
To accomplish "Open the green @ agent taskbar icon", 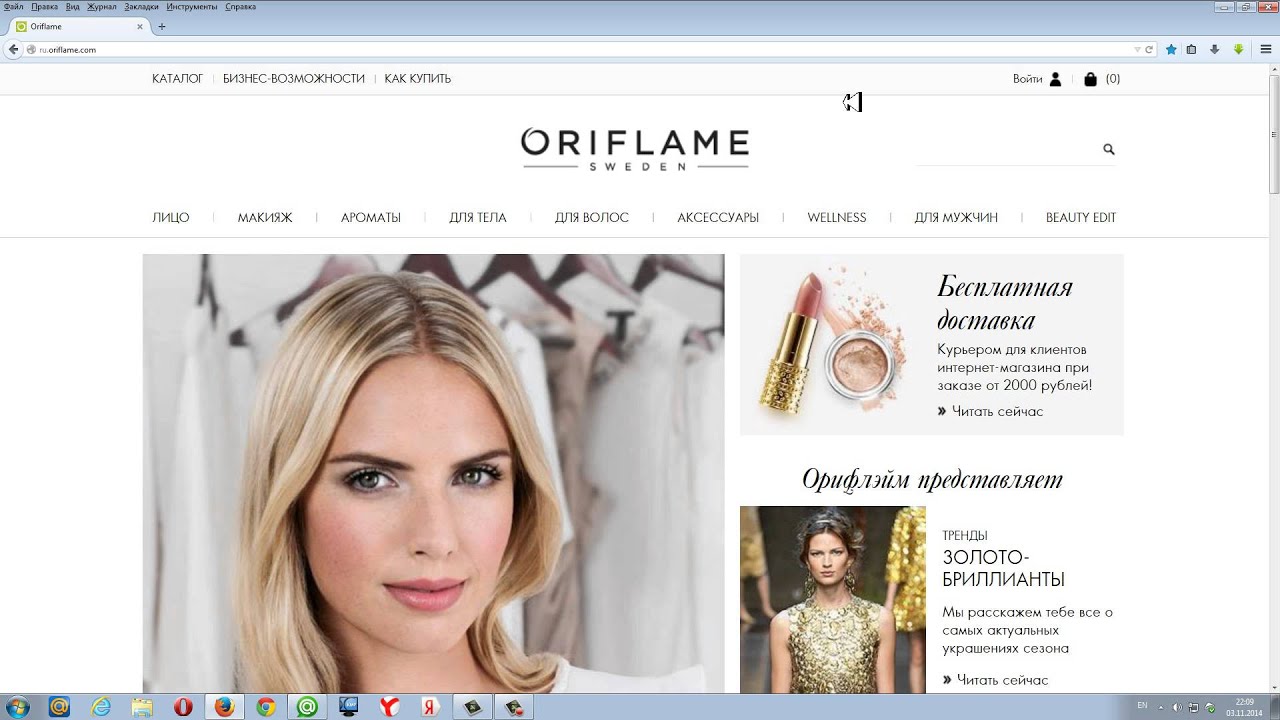I will tap(307, 707).
